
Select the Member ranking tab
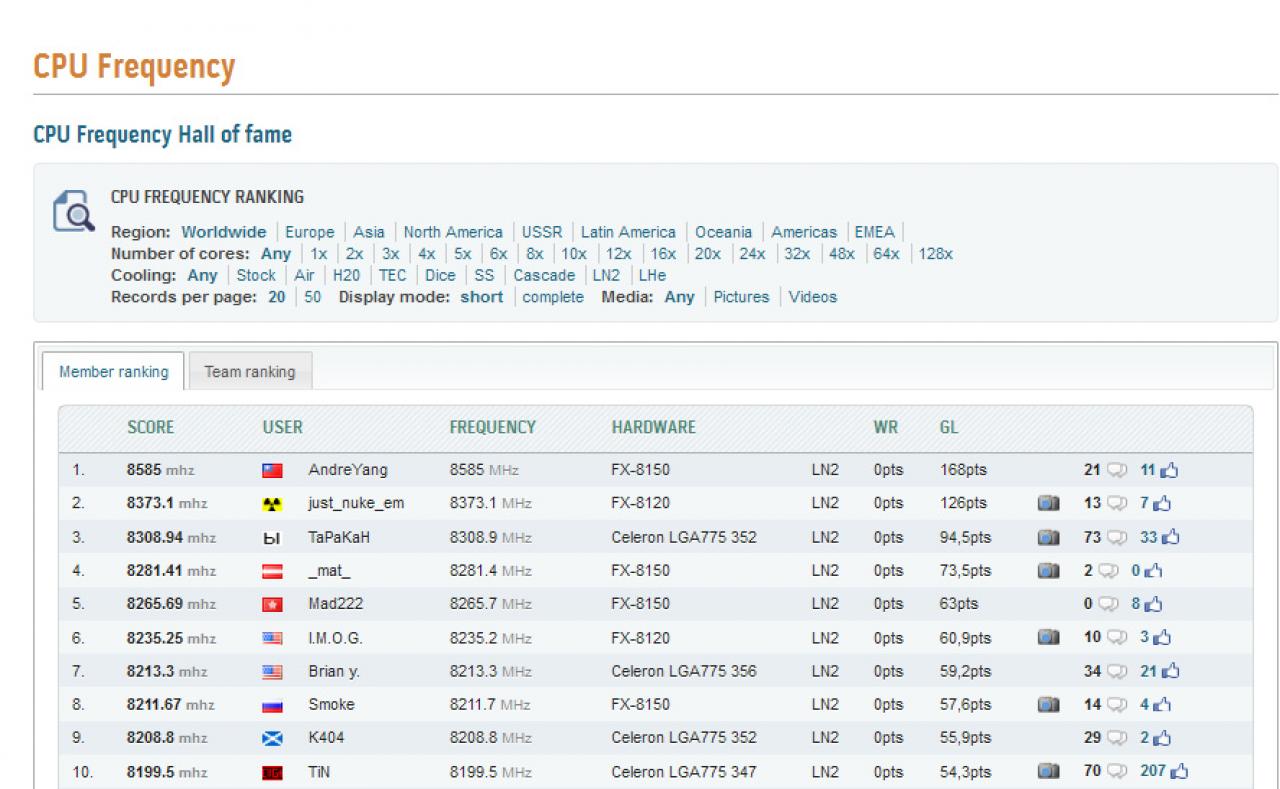113,372
